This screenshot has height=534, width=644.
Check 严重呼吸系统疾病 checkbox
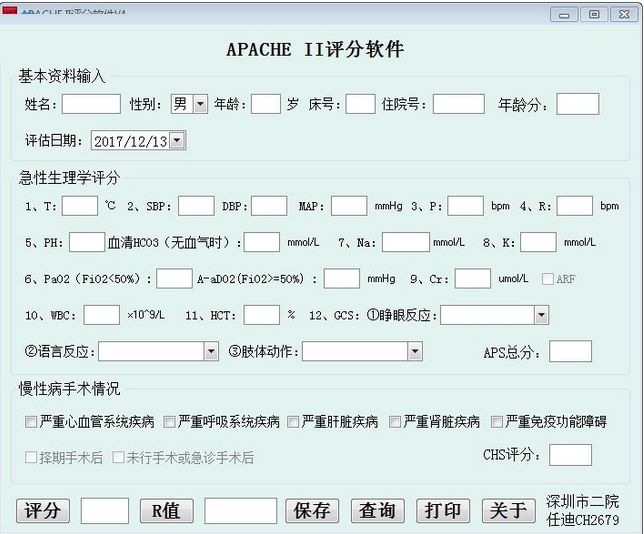169,422
